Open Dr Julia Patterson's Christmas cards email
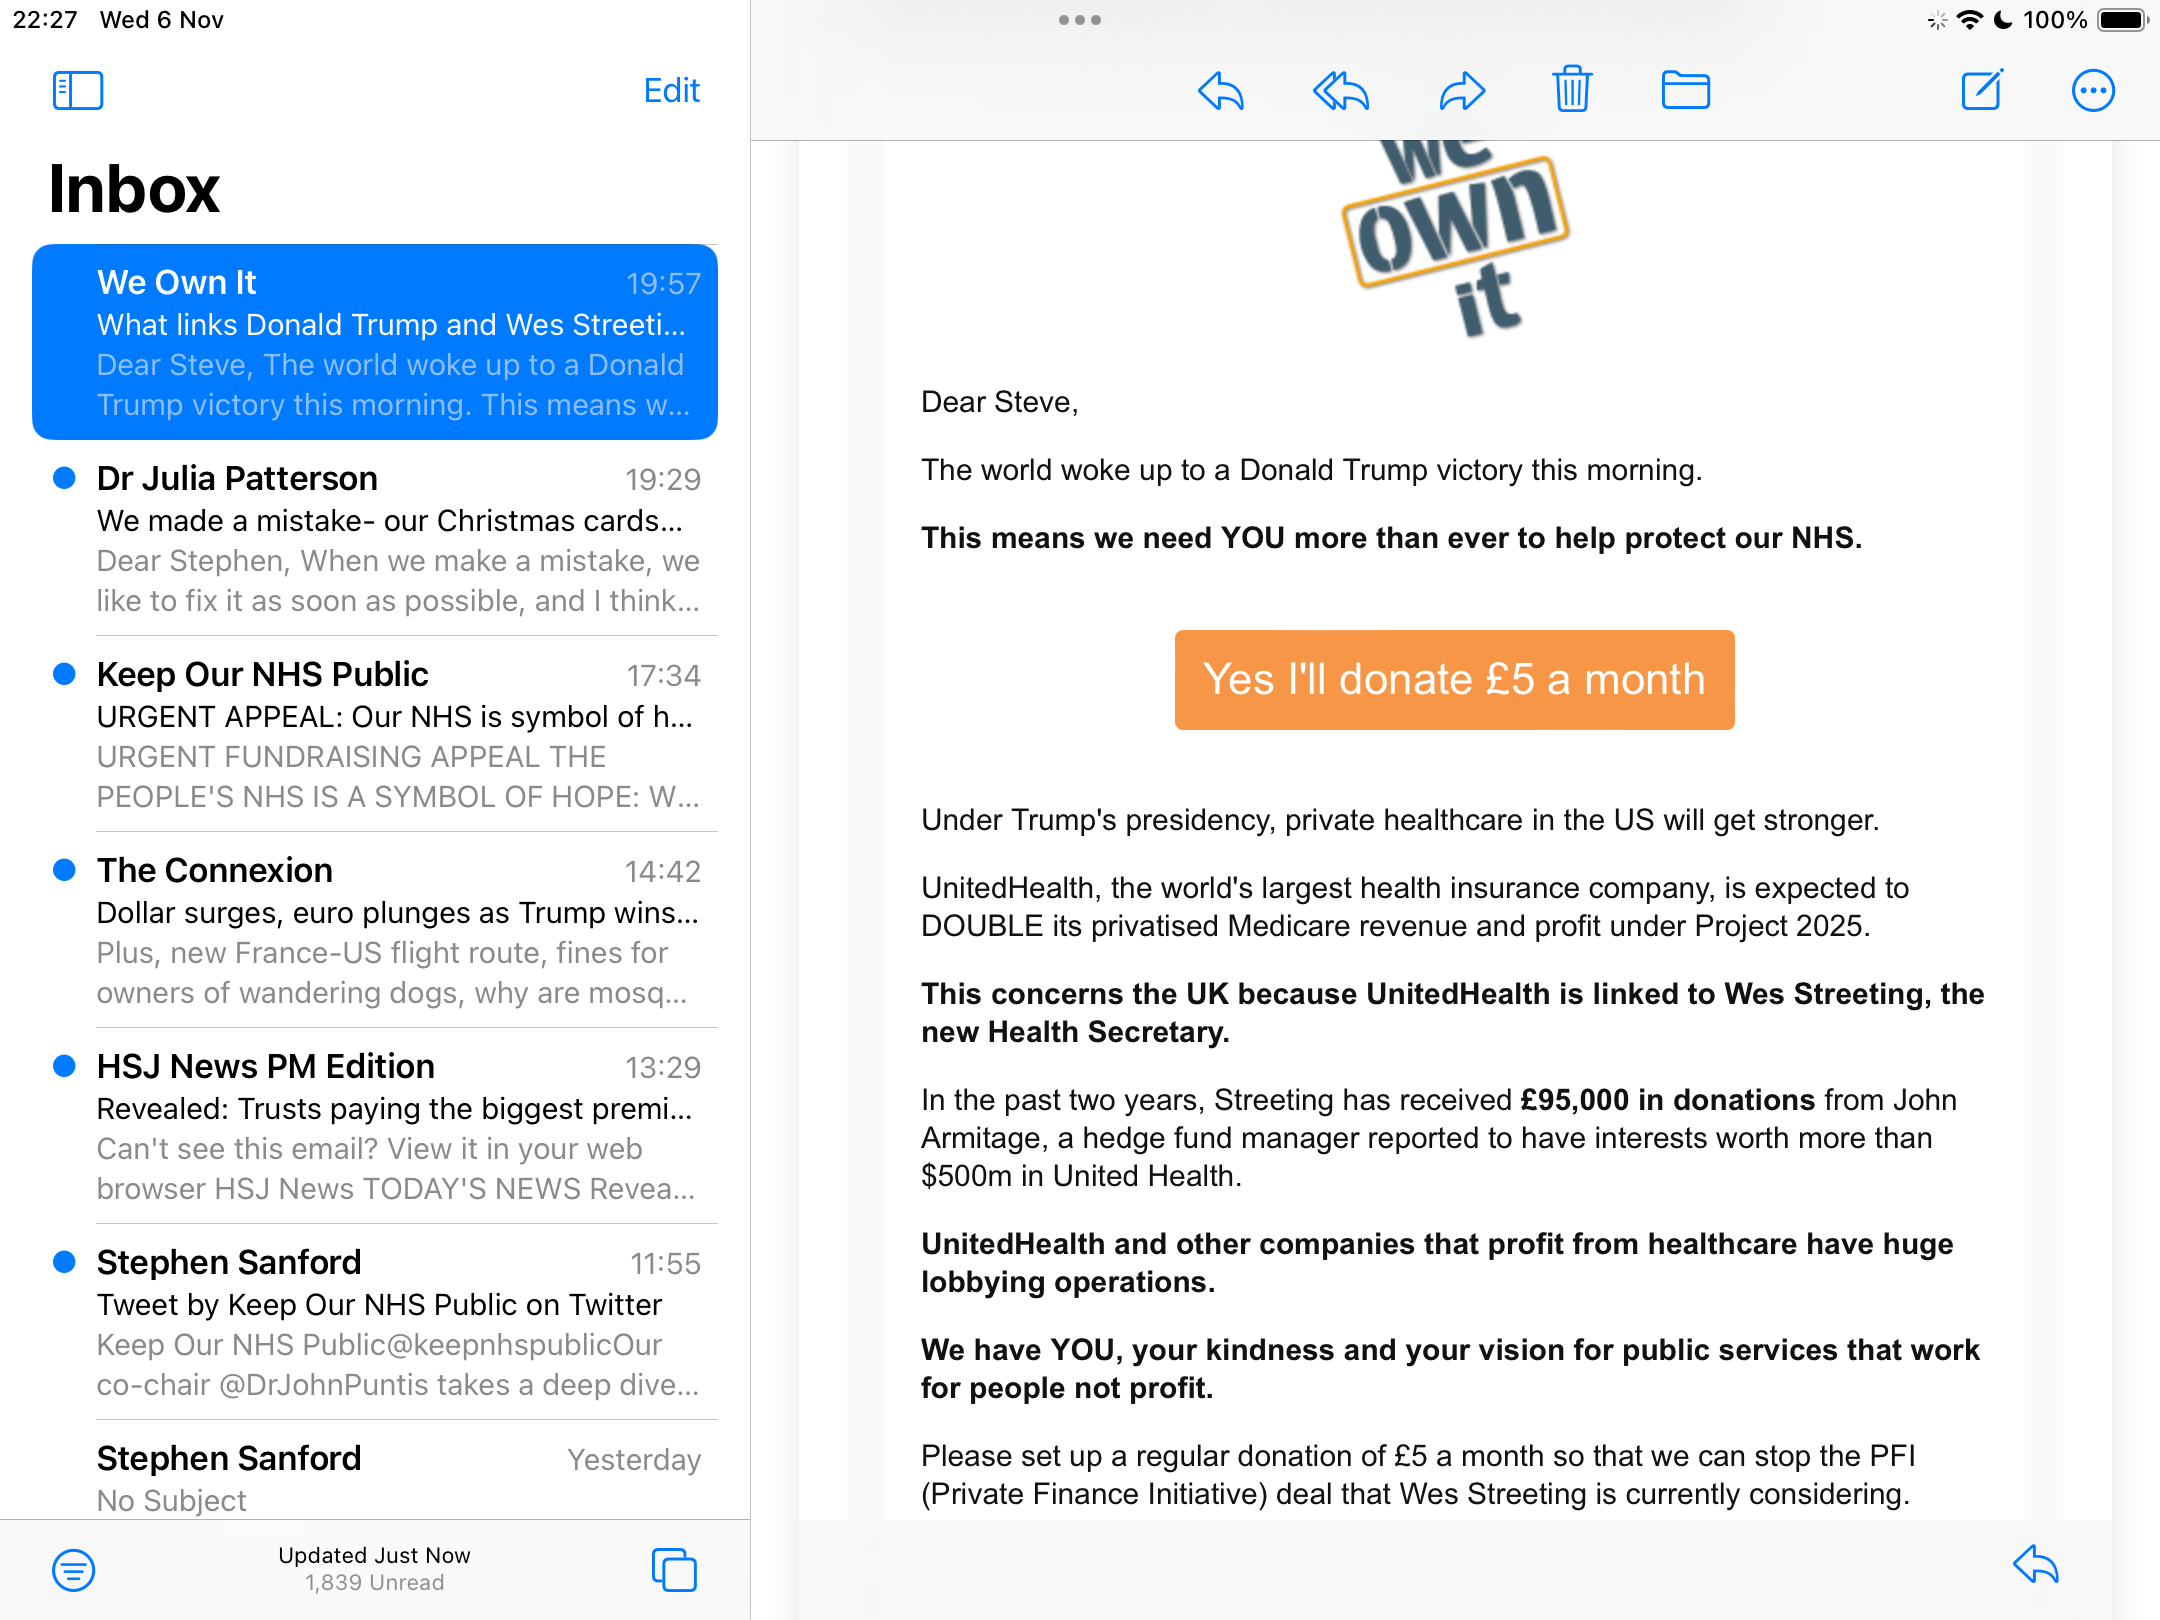This screenshot has height=1620, width=2160. (375, 538)
